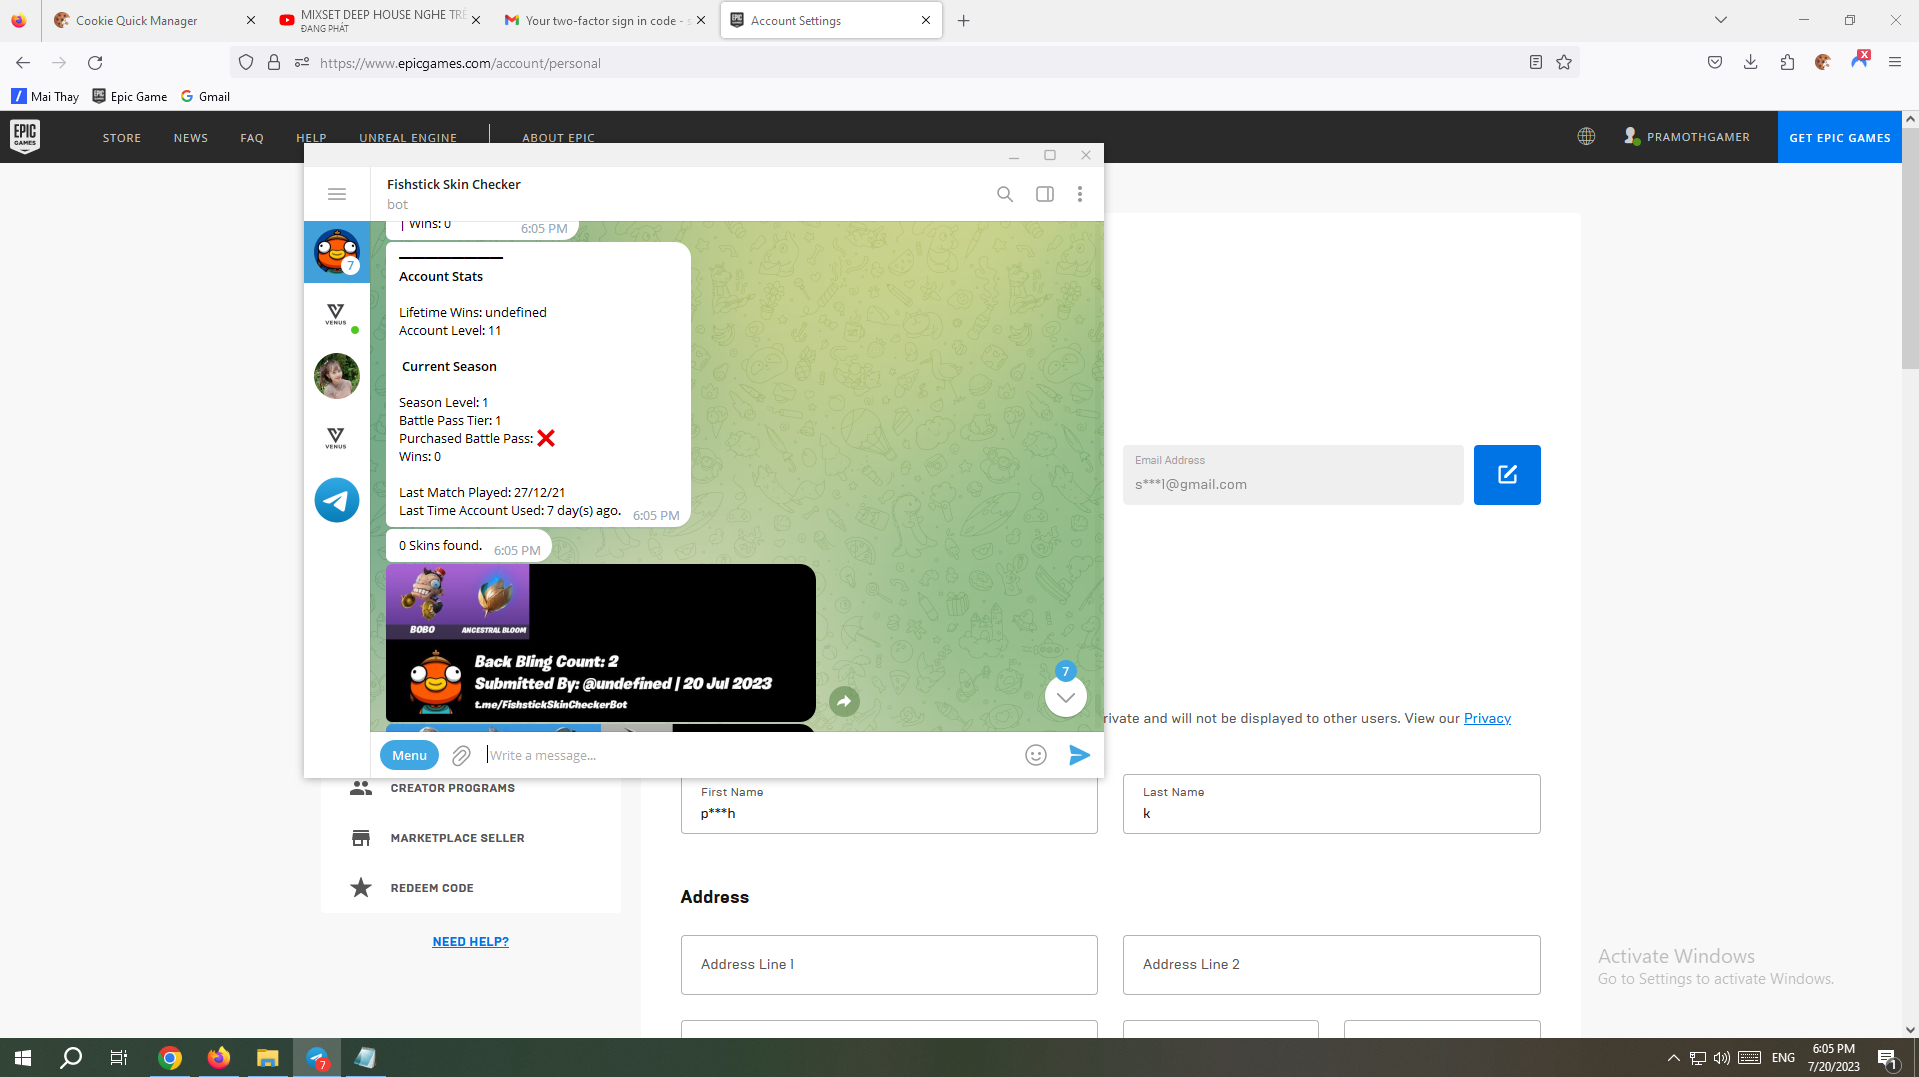
Task: Open News in Epic navigation
Action: [x=191, y=138]
